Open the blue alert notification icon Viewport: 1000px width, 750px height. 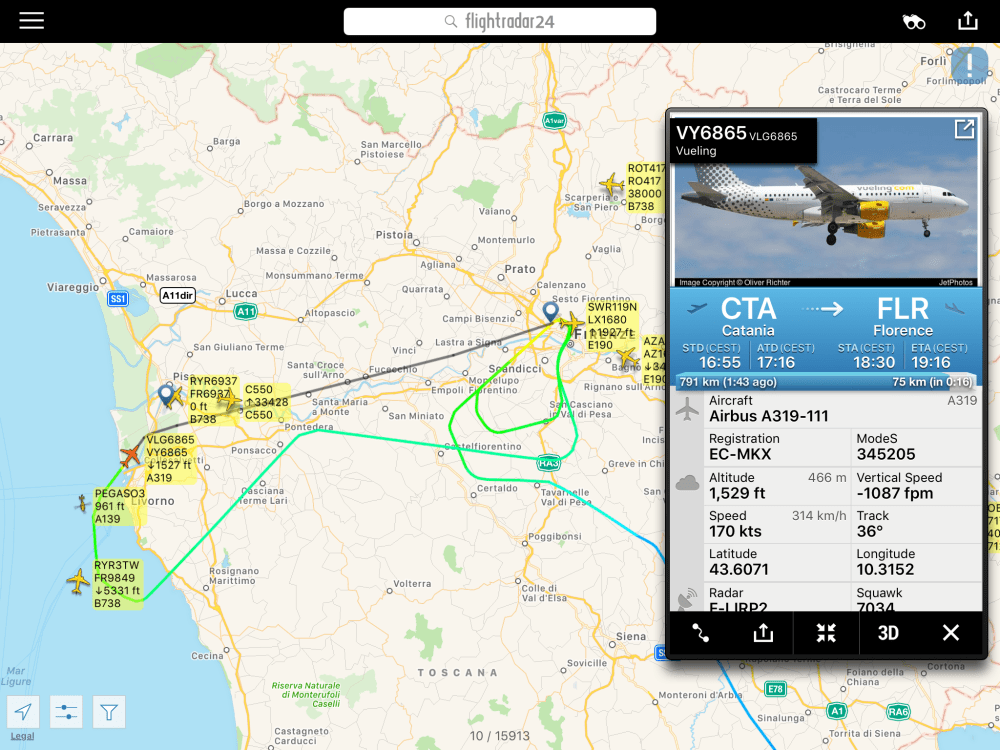[969, 64]
